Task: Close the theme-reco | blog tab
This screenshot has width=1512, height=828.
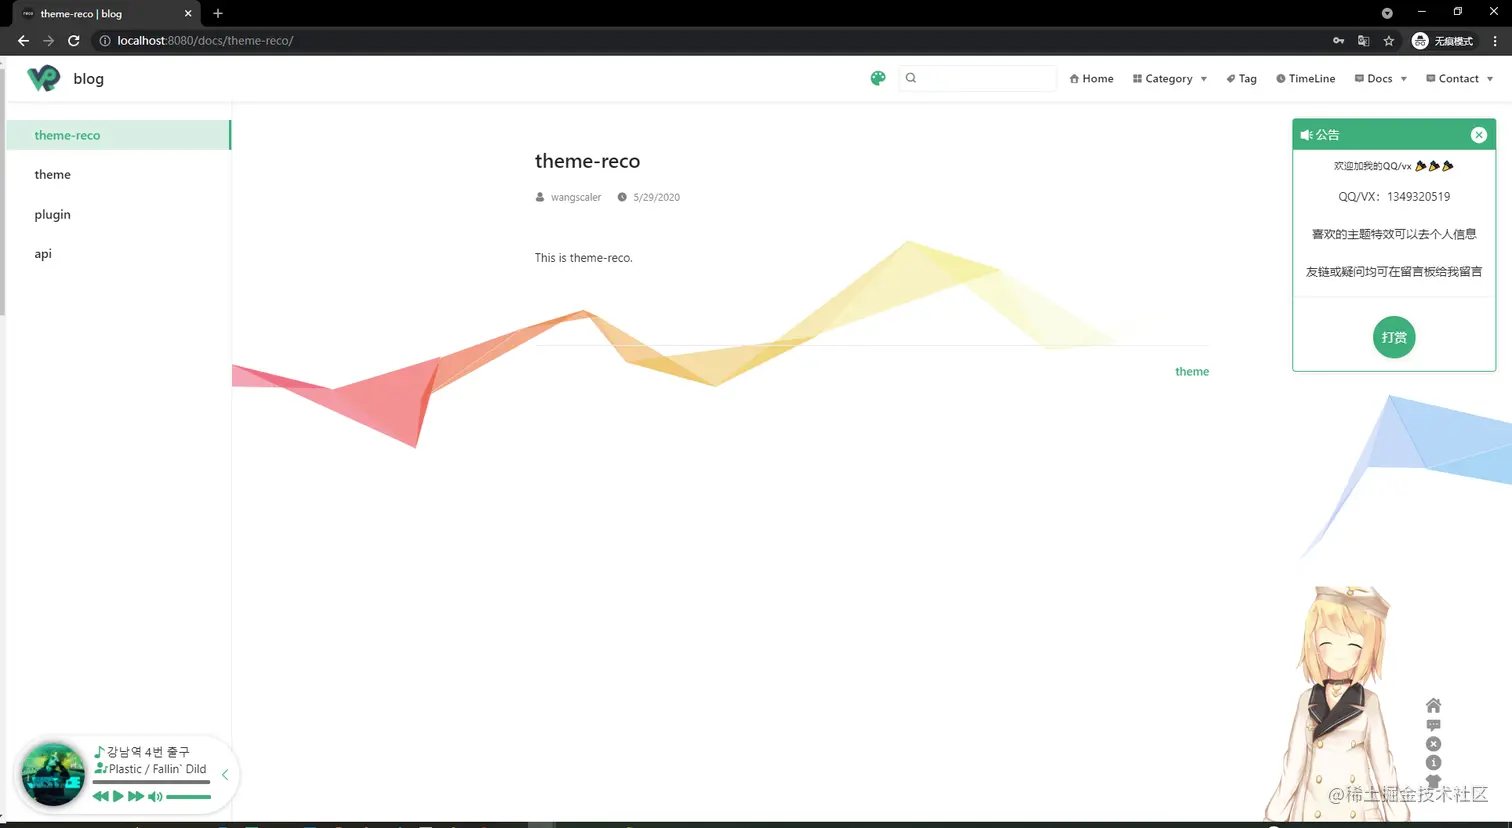Action: [x=188, y=13]
